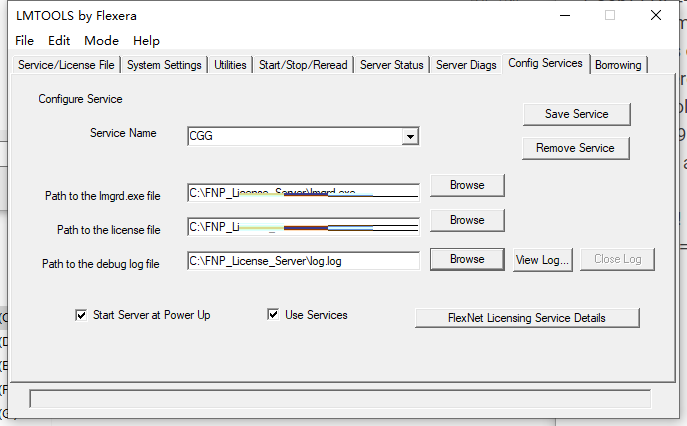The width and height of the screenshot is (687, 426).
Task: Click the Configure Service heading text
Action: click(80, 99)
